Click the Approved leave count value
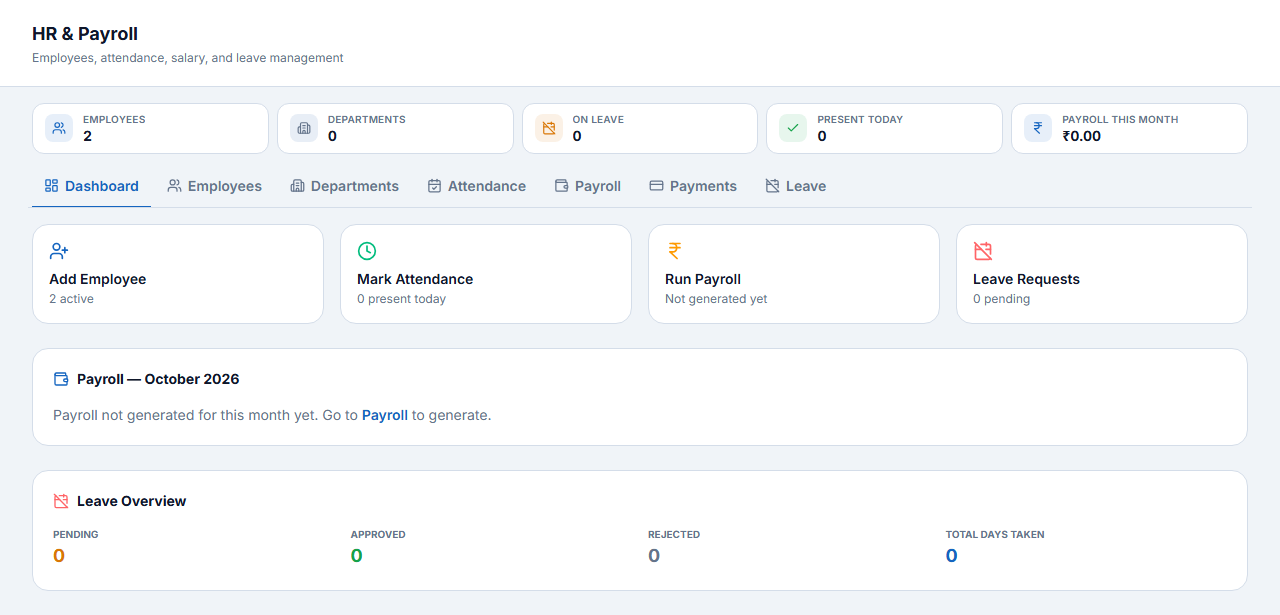1280x615 pixels. (x=357, y=556)
